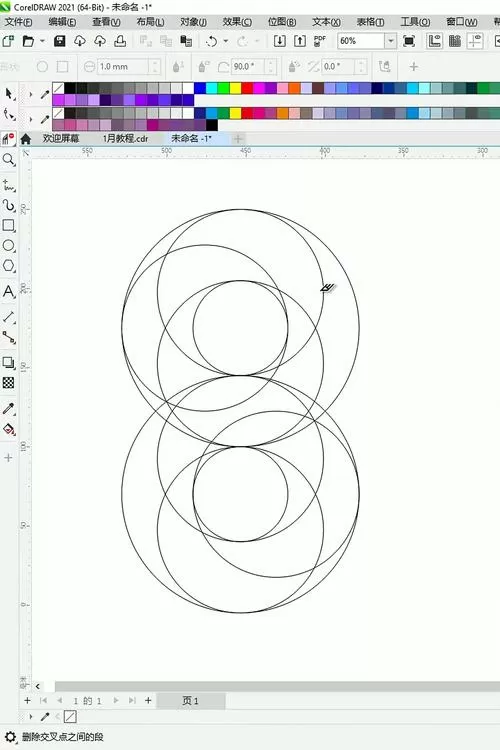Image resolution: width=500 pixels, height=750 pixels.
Task: Select the Virtual Segment Delete crop tool
Action: click(x=9, y=139)
